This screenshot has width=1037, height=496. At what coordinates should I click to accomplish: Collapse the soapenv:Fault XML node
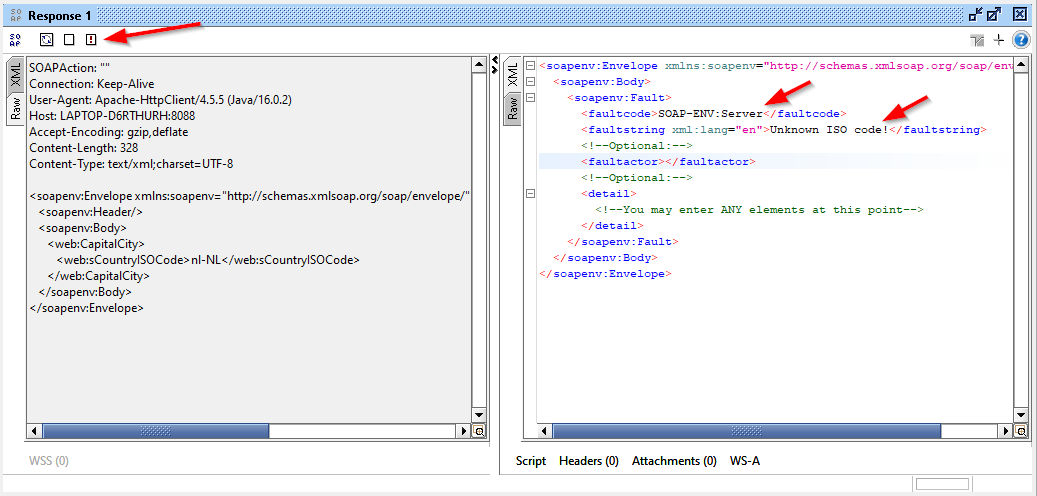(530, 97)
